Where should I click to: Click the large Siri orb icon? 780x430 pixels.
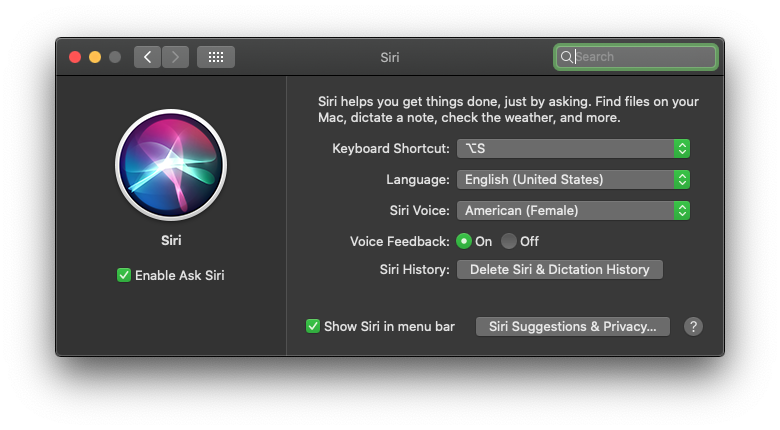point(171,165)
